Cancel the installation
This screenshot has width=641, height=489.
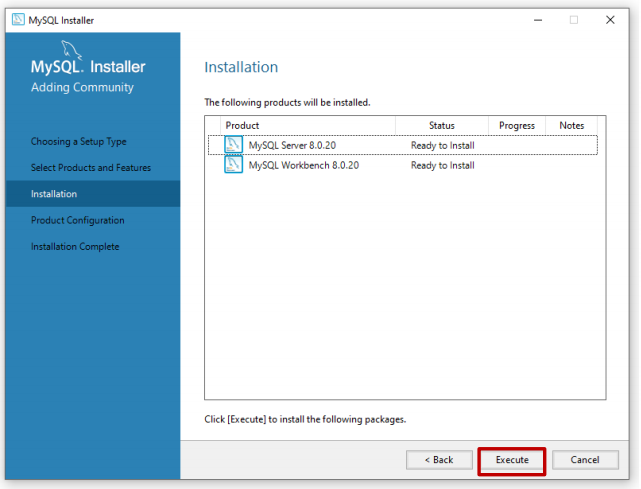tap(585, 460)
